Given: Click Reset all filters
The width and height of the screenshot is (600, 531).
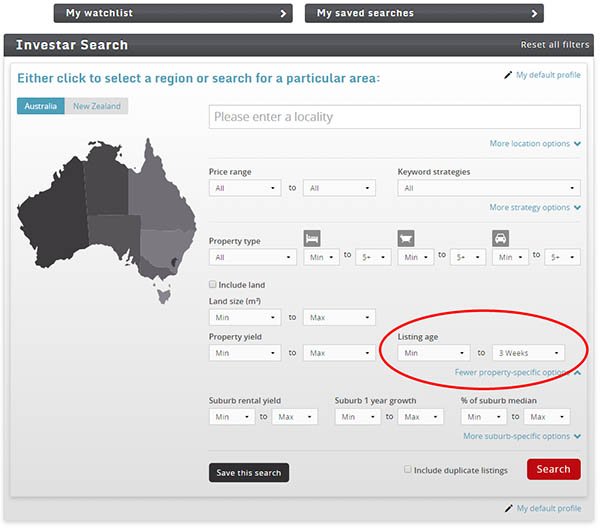Looking at the screenshot, I should point(555,45).
